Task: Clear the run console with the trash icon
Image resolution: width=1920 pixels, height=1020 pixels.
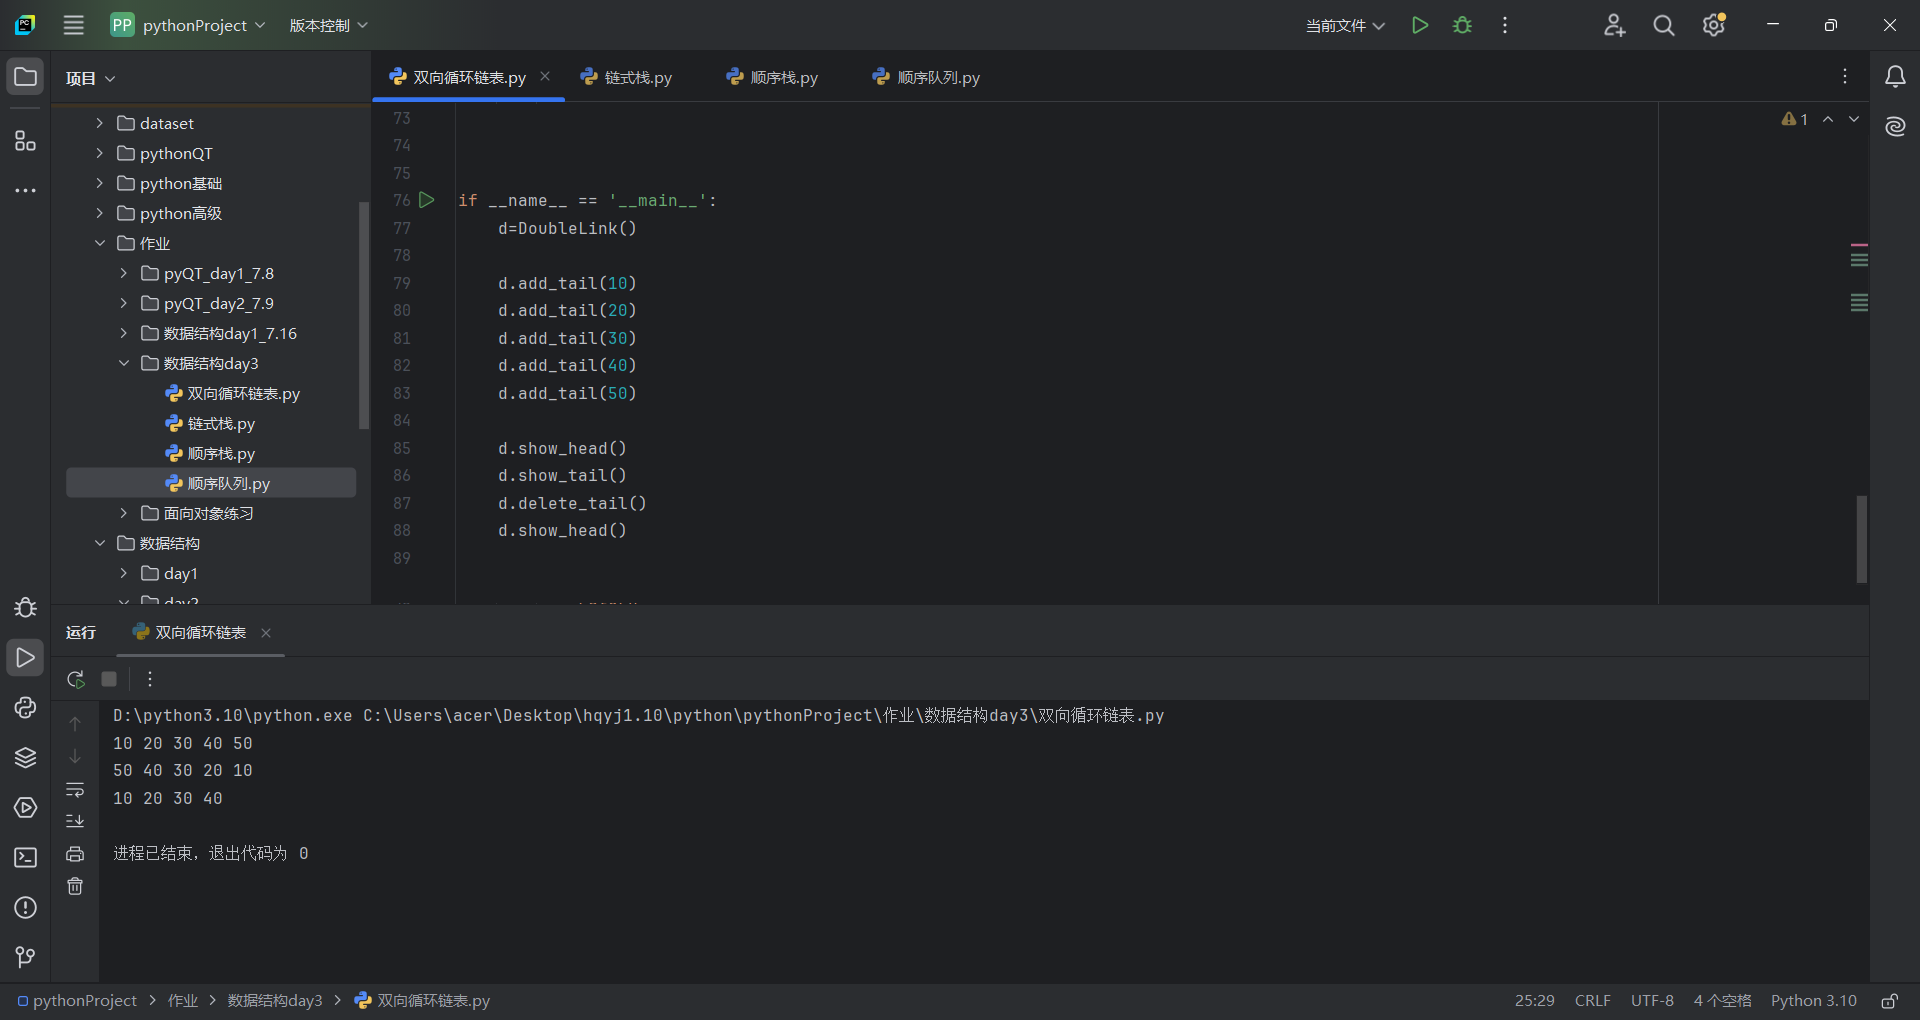Action: tap(75, 886)
